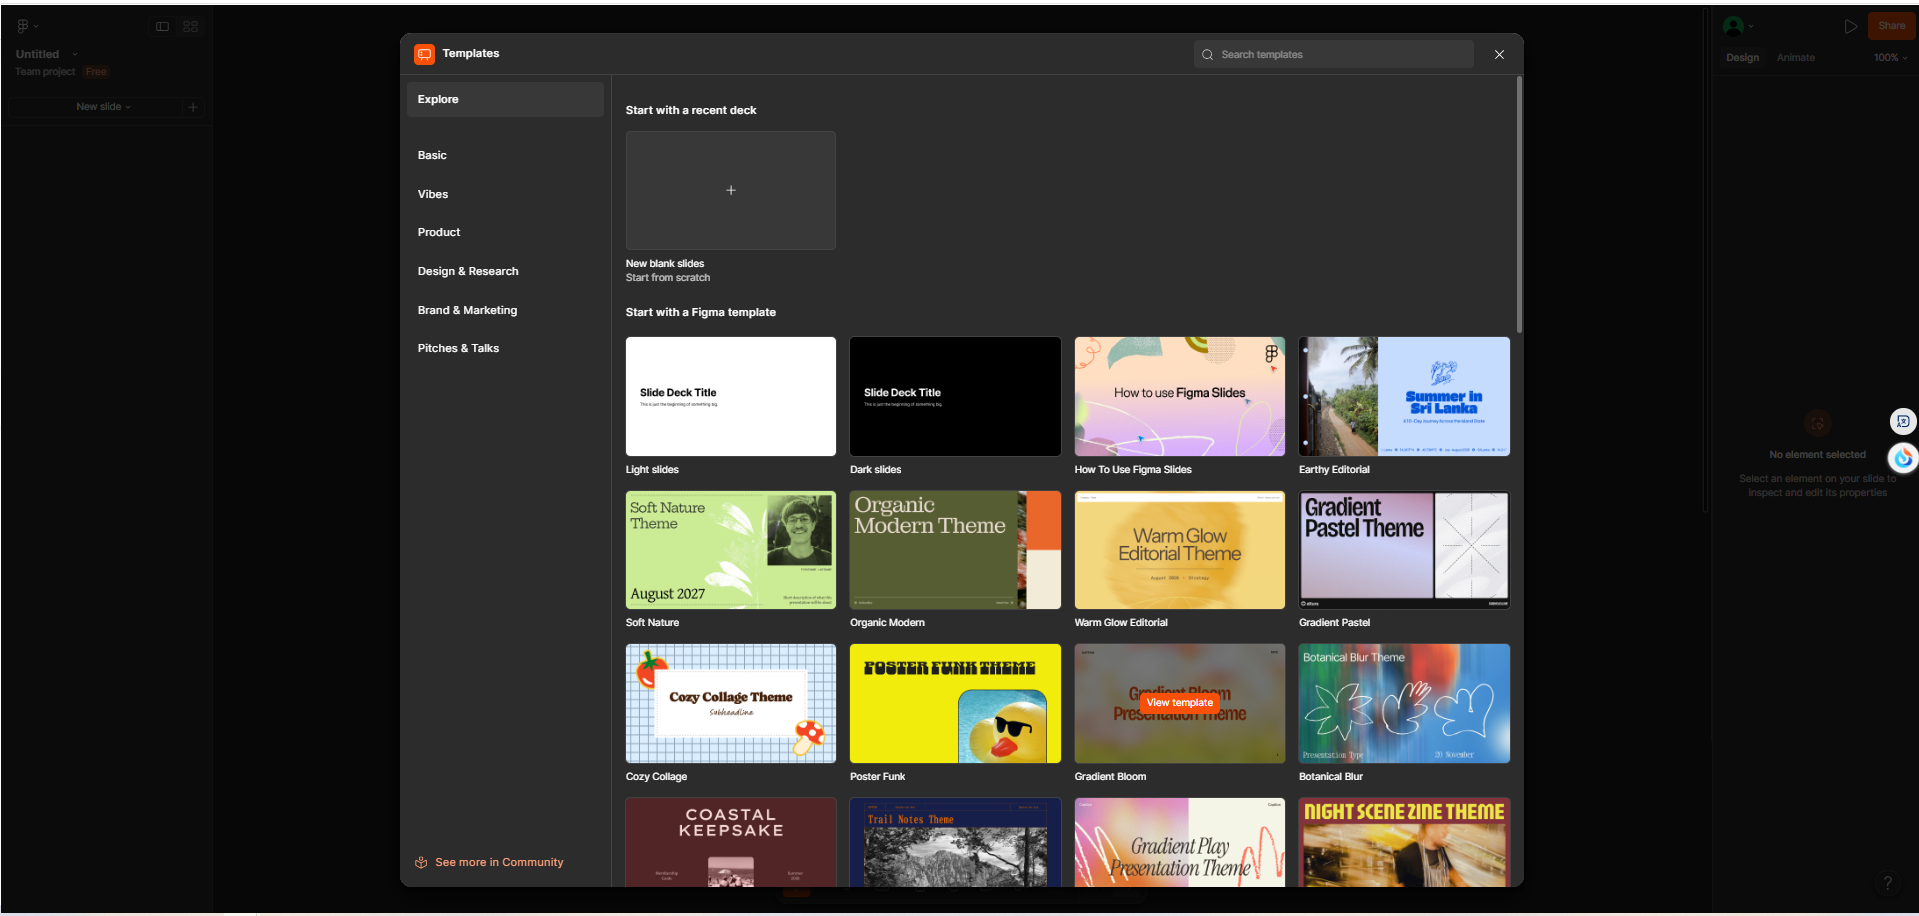The height and width of the screenshot is (916, 1919).
Task: Switch to the Design tab
Action: point(1742,58)
